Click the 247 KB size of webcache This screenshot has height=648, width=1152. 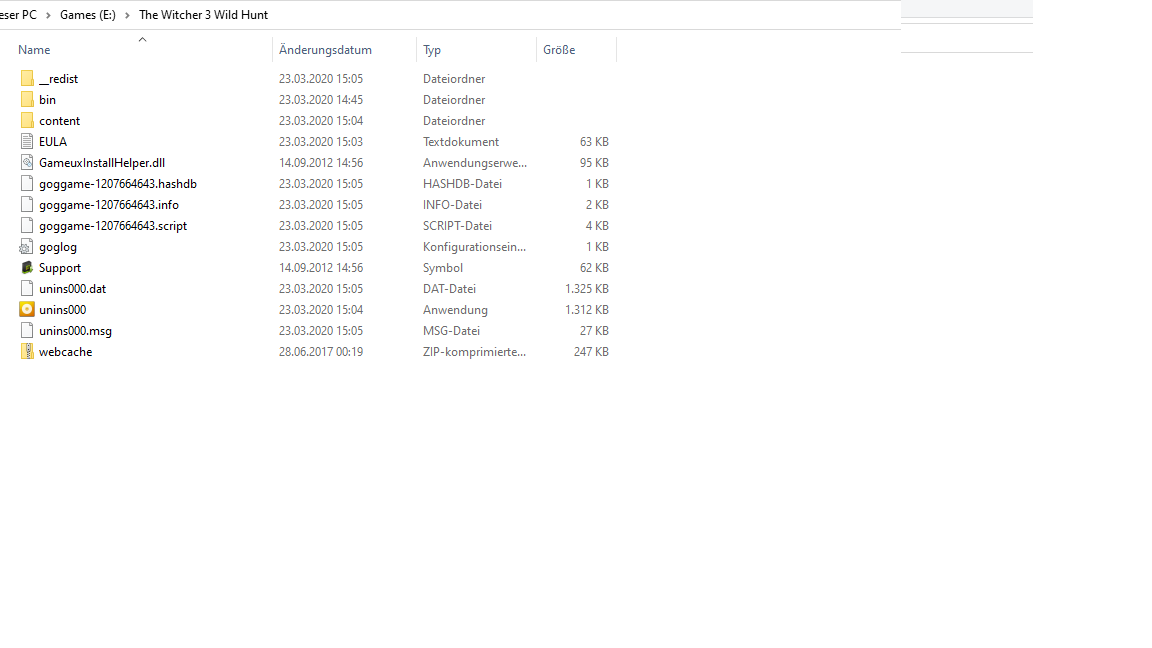click(591, 352)
